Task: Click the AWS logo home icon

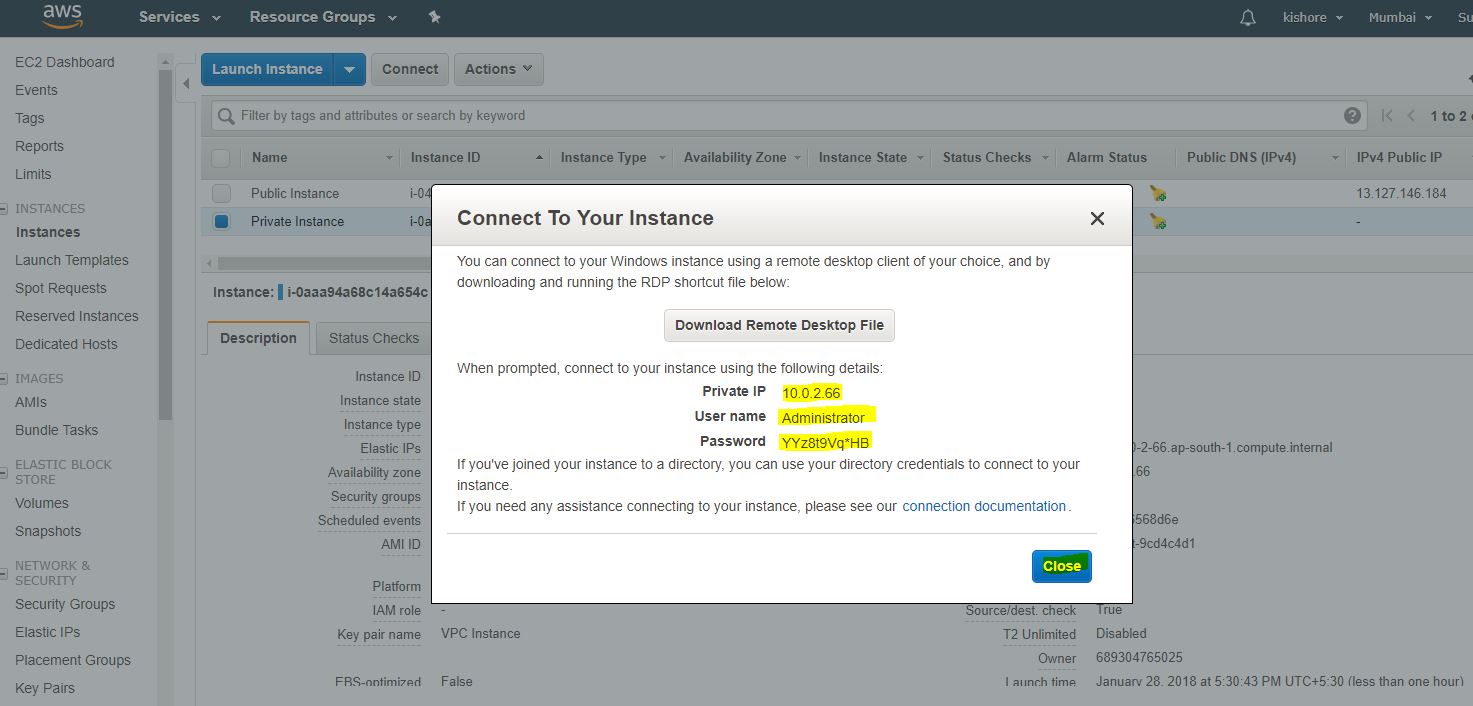Action: coord(62,16)
